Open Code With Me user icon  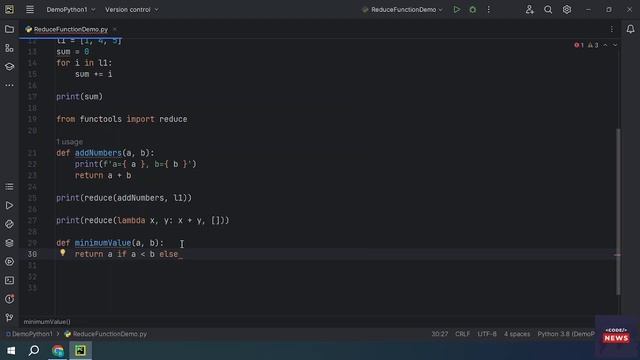pos(529,9)
